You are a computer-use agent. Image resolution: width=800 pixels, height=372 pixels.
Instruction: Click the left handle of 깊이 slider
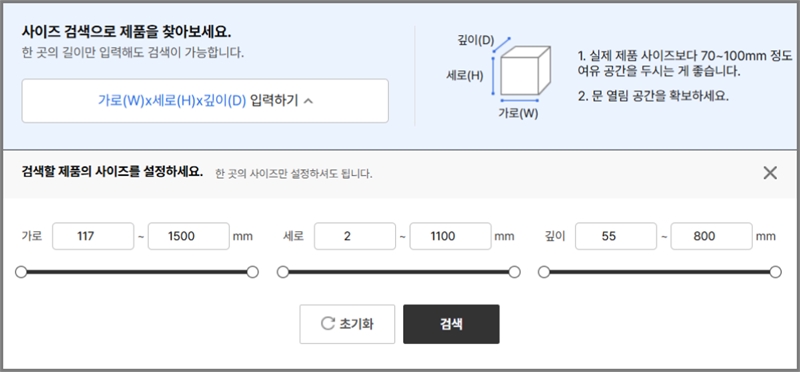(544, 272)
